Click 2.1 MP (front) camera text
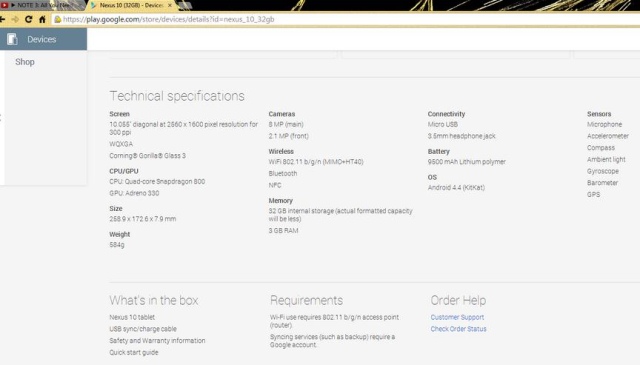This screenshot has height=365, width=640. point(289,136)
